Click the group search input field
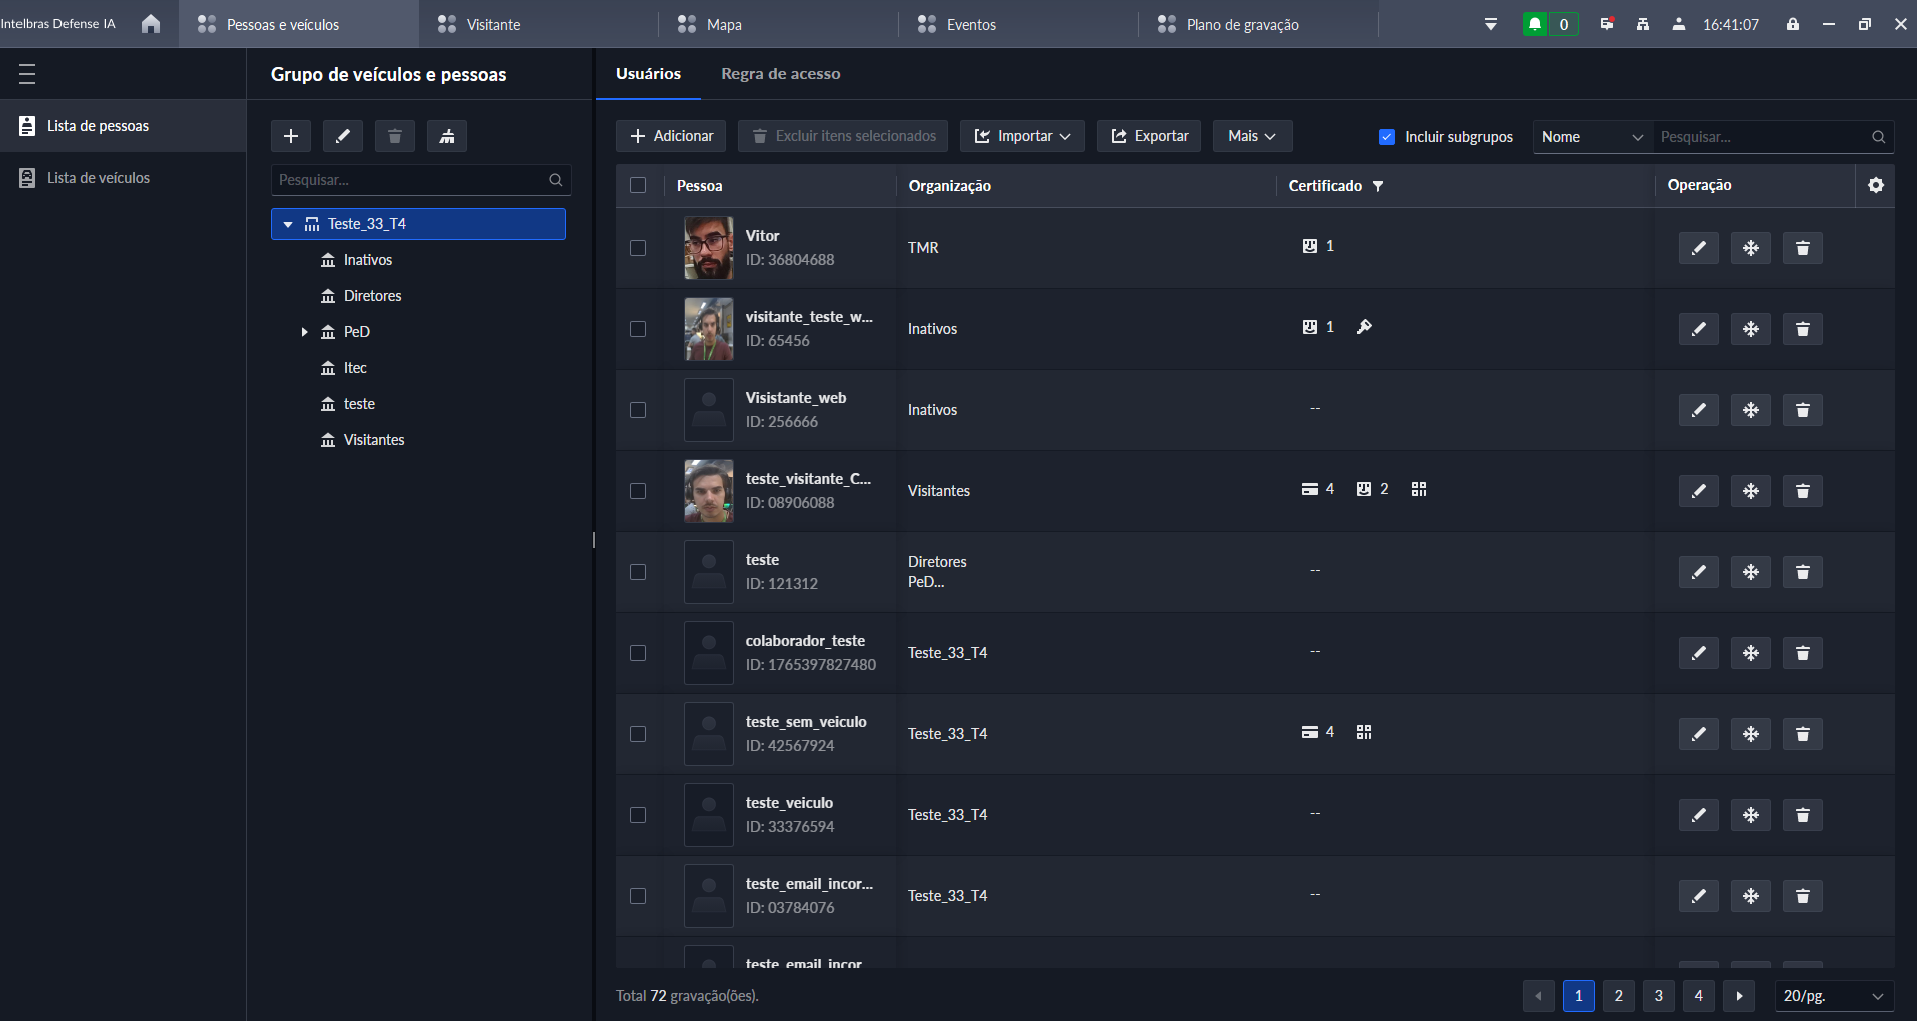The image size is (1917, 1021). pyautogui.click(x=410, y=180)
